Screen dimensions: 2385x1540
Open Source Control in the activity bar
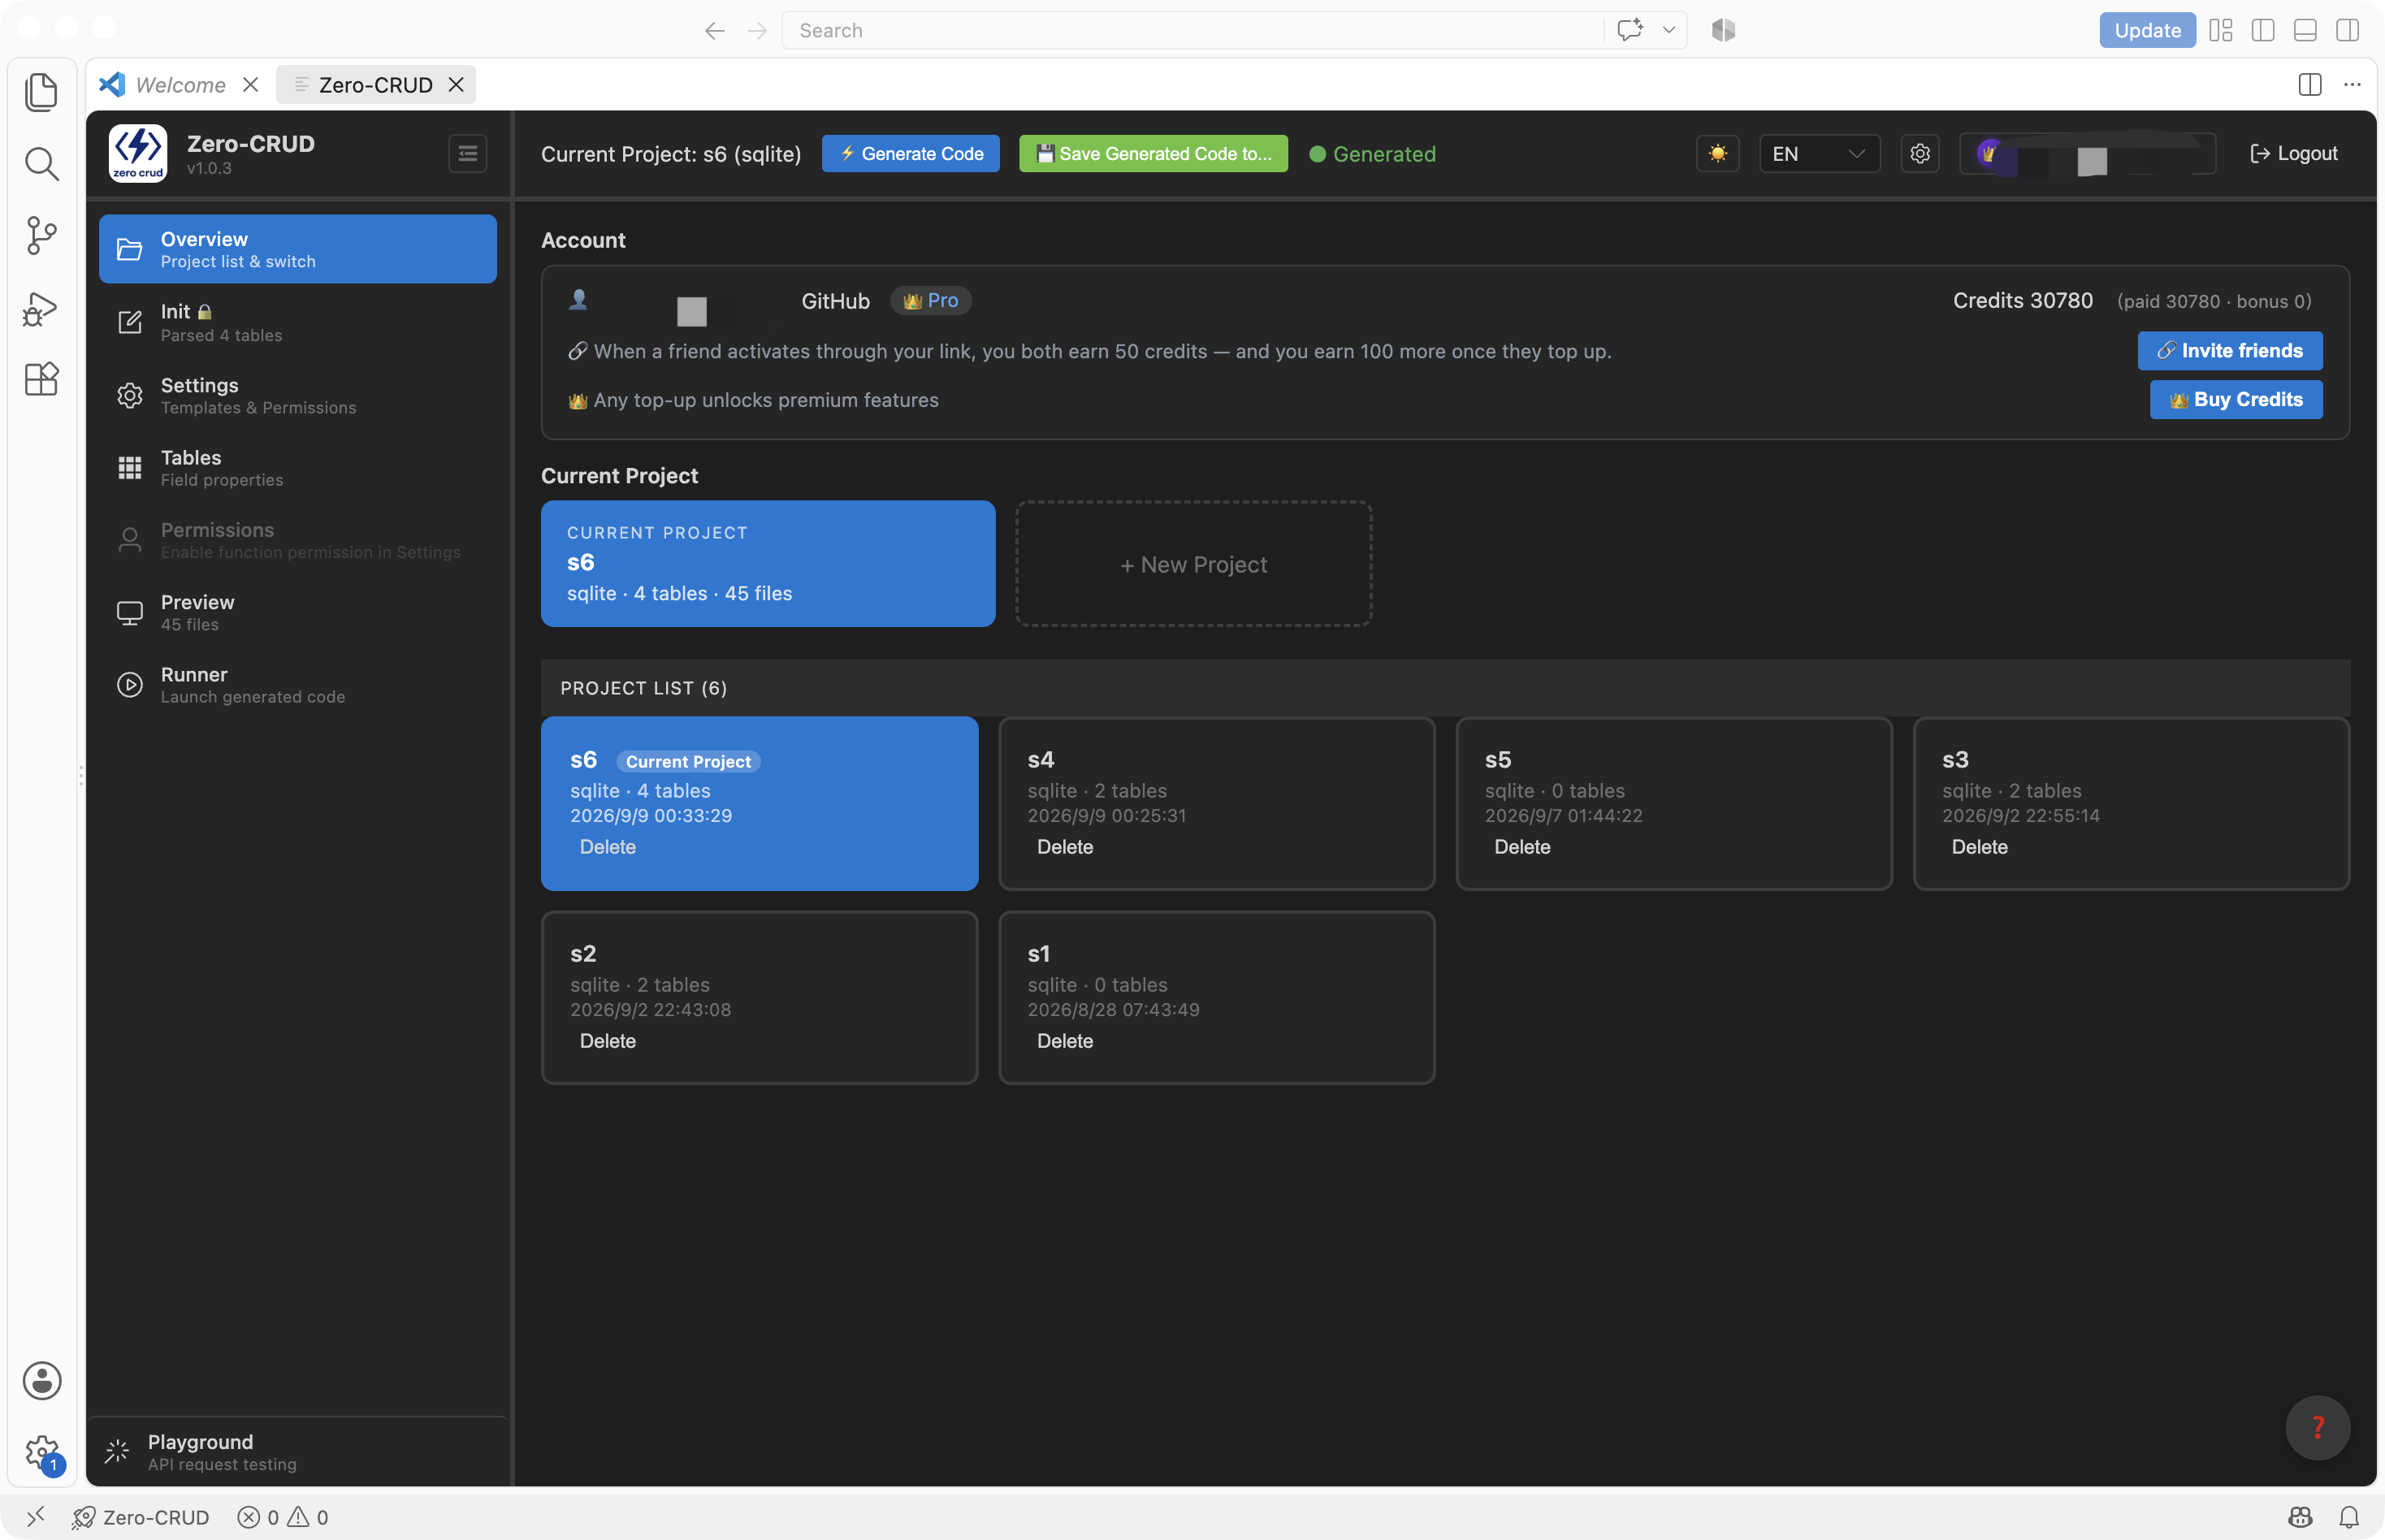coord(41,236)
